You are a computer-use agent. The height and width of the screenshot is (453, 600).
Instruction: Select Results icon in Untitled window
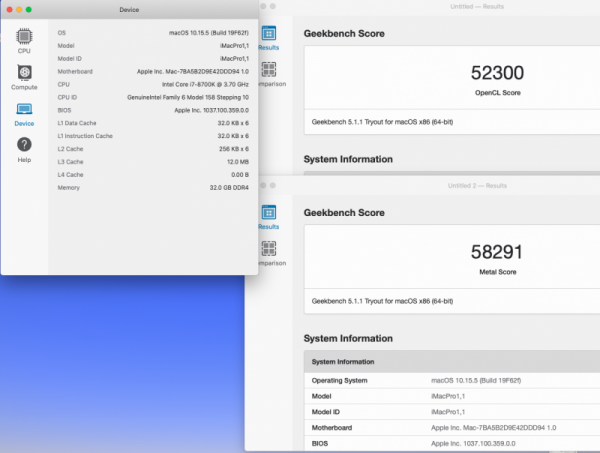[269, 33]
